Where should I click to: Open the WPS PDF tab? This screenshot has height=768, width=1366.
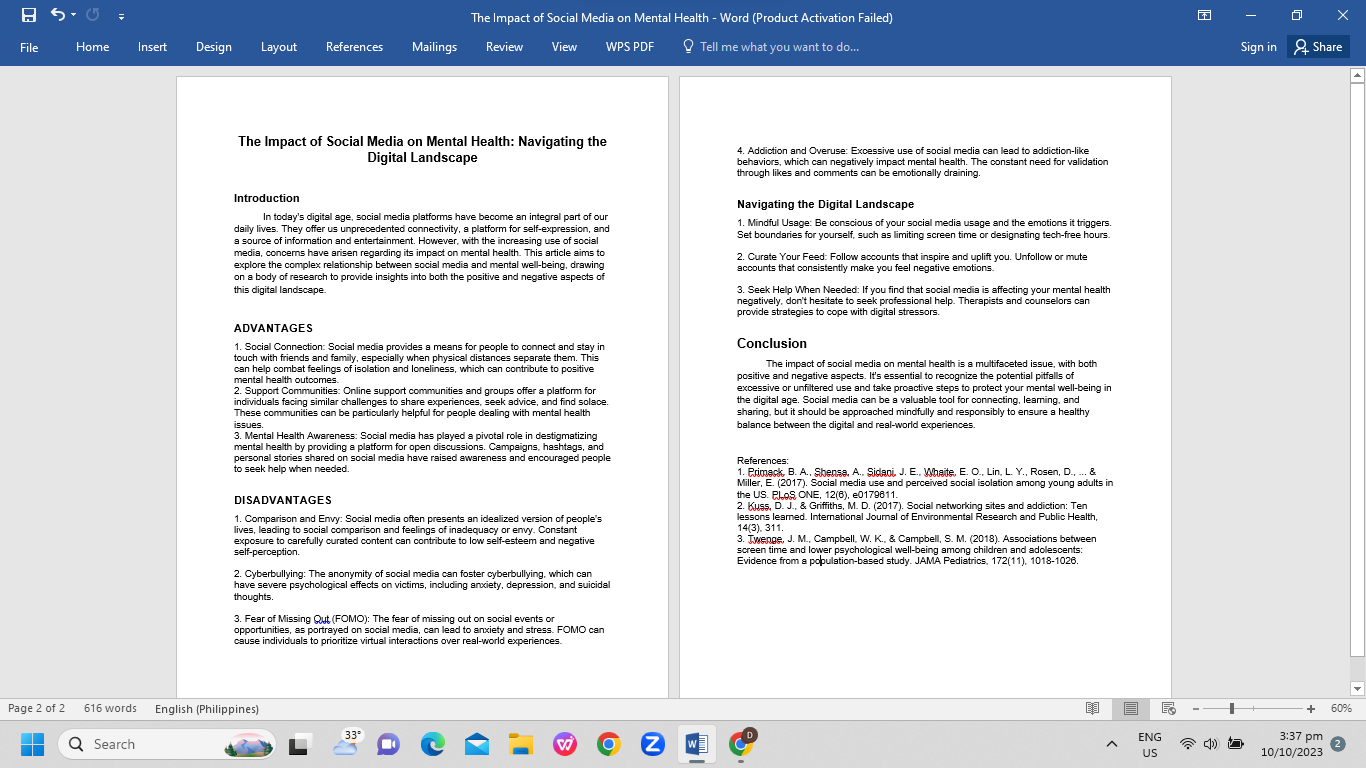[x=629, y=47]
